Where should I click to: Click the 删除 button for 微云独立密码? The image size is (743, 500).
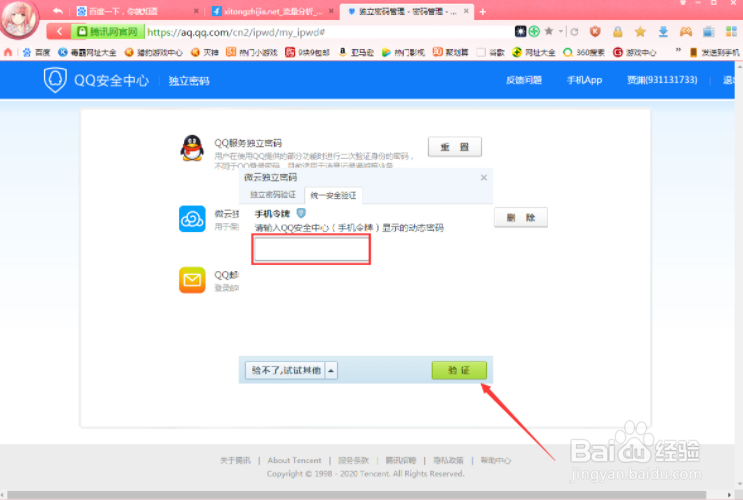click(521, 218)
